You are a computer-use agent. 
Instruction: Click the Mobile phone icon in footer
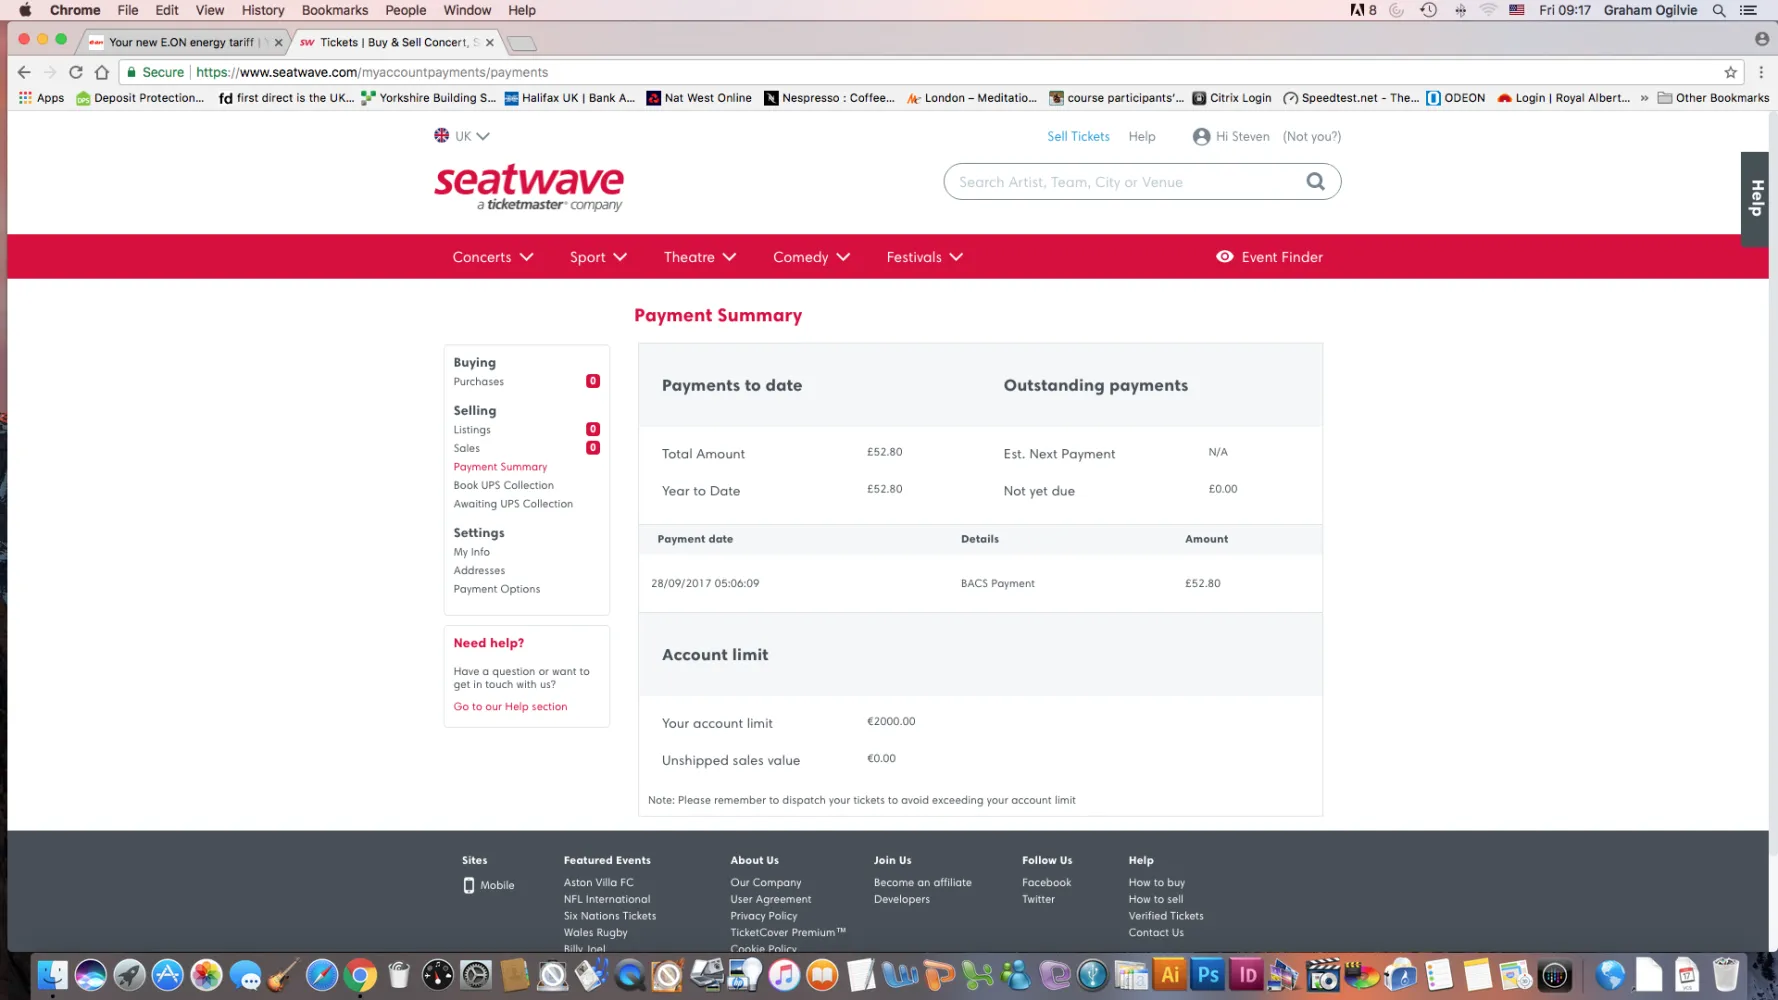tap(468, 885)
